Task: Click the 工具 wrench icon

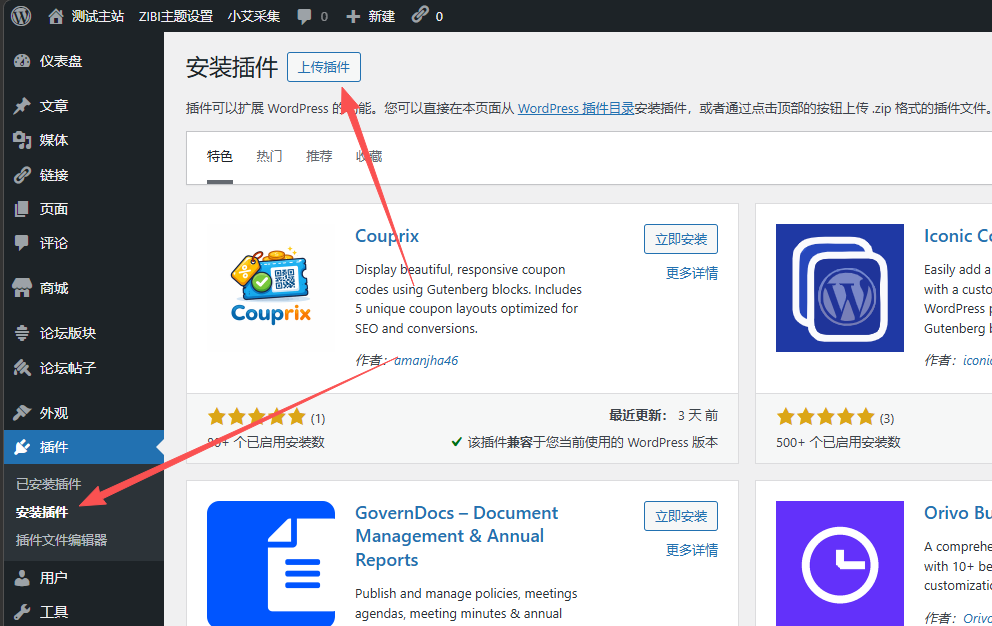Action: tap(22, 612)
